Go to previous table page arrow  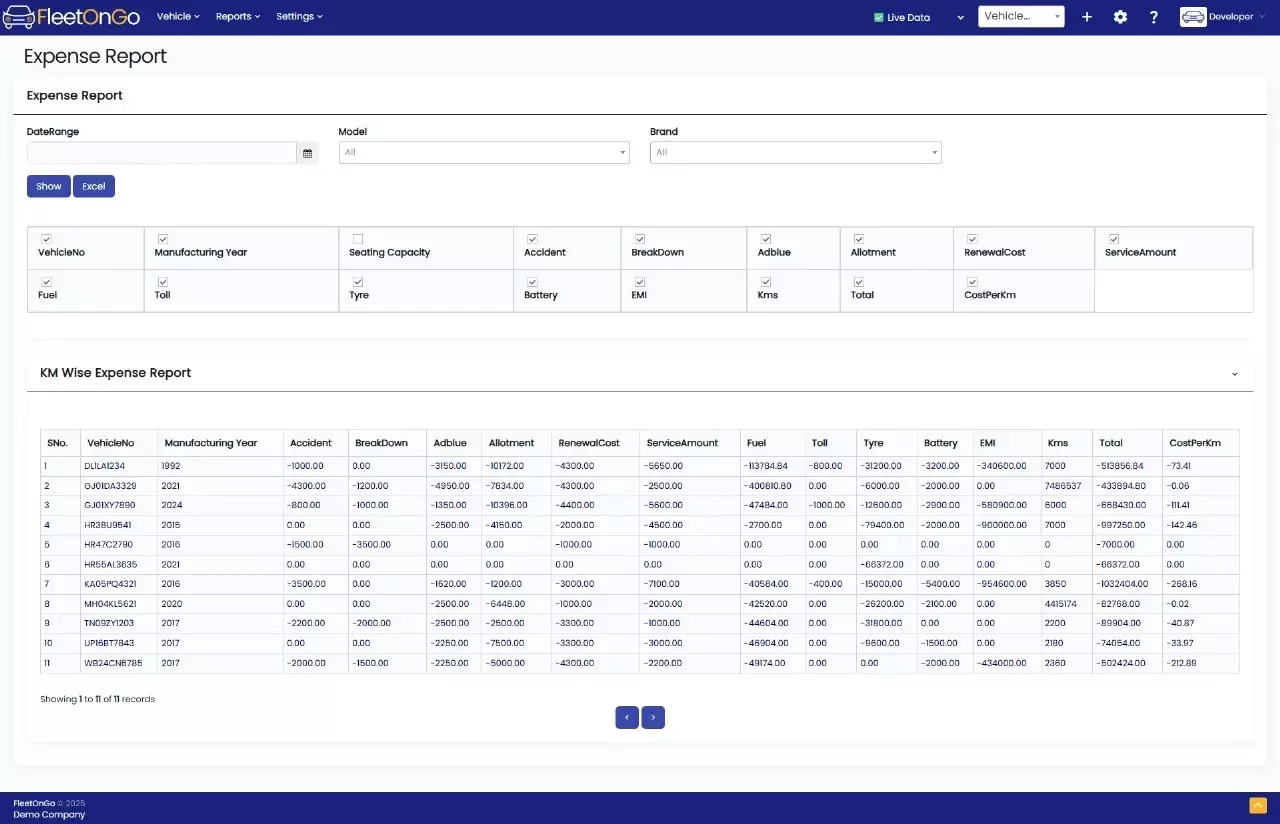627,717
